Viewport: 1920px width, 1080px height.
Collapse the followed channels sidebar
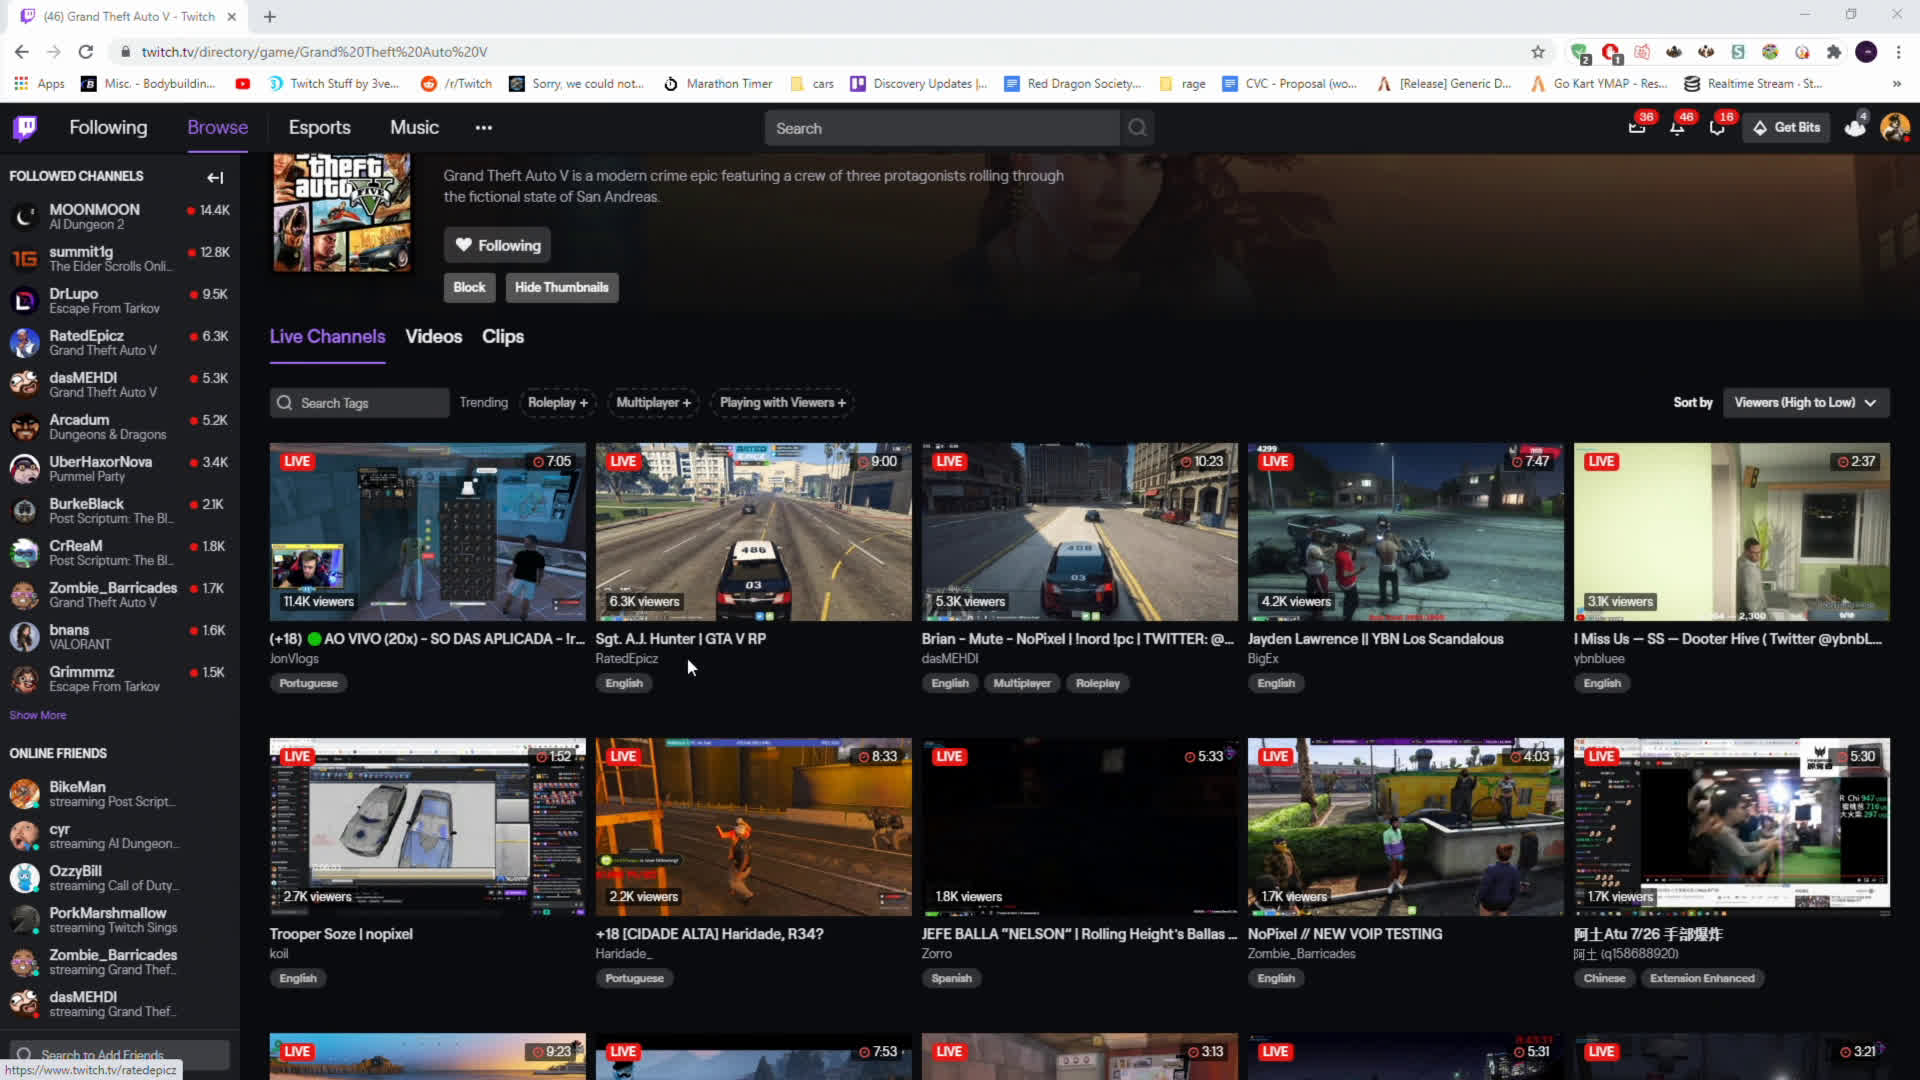click(x=215, y=177)
